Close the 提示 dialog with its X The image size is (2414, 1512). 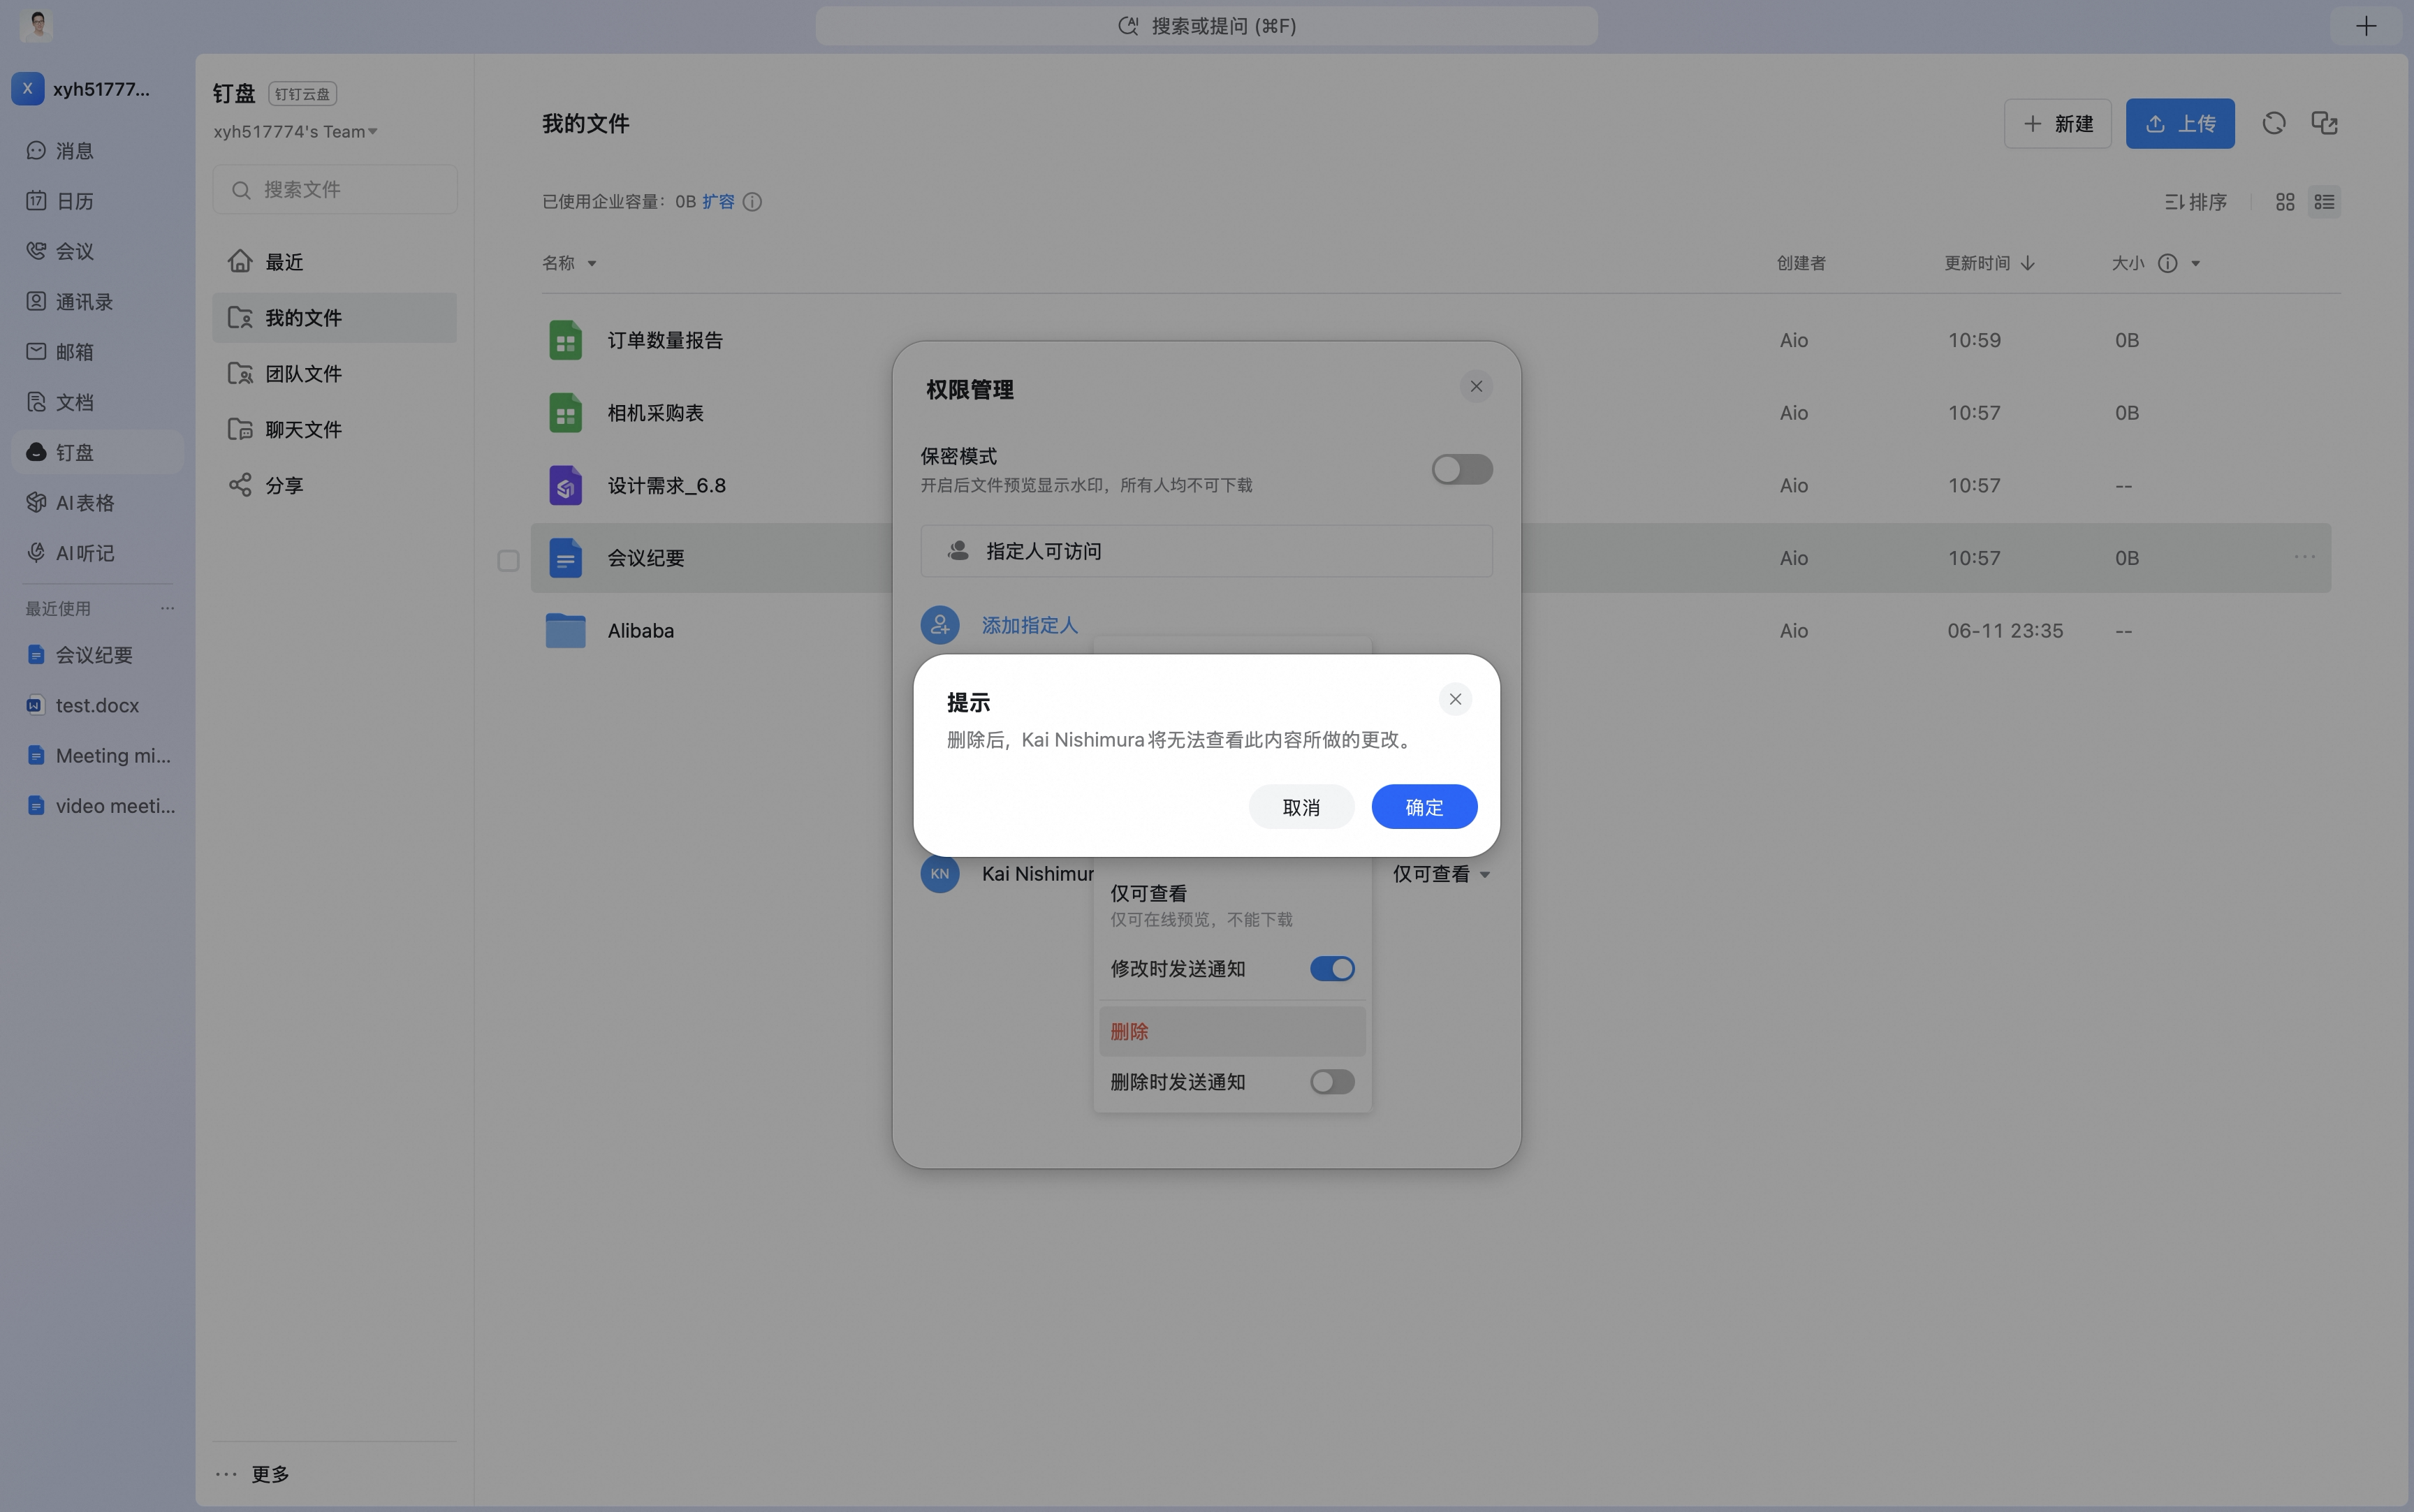tap(1455, 699)
